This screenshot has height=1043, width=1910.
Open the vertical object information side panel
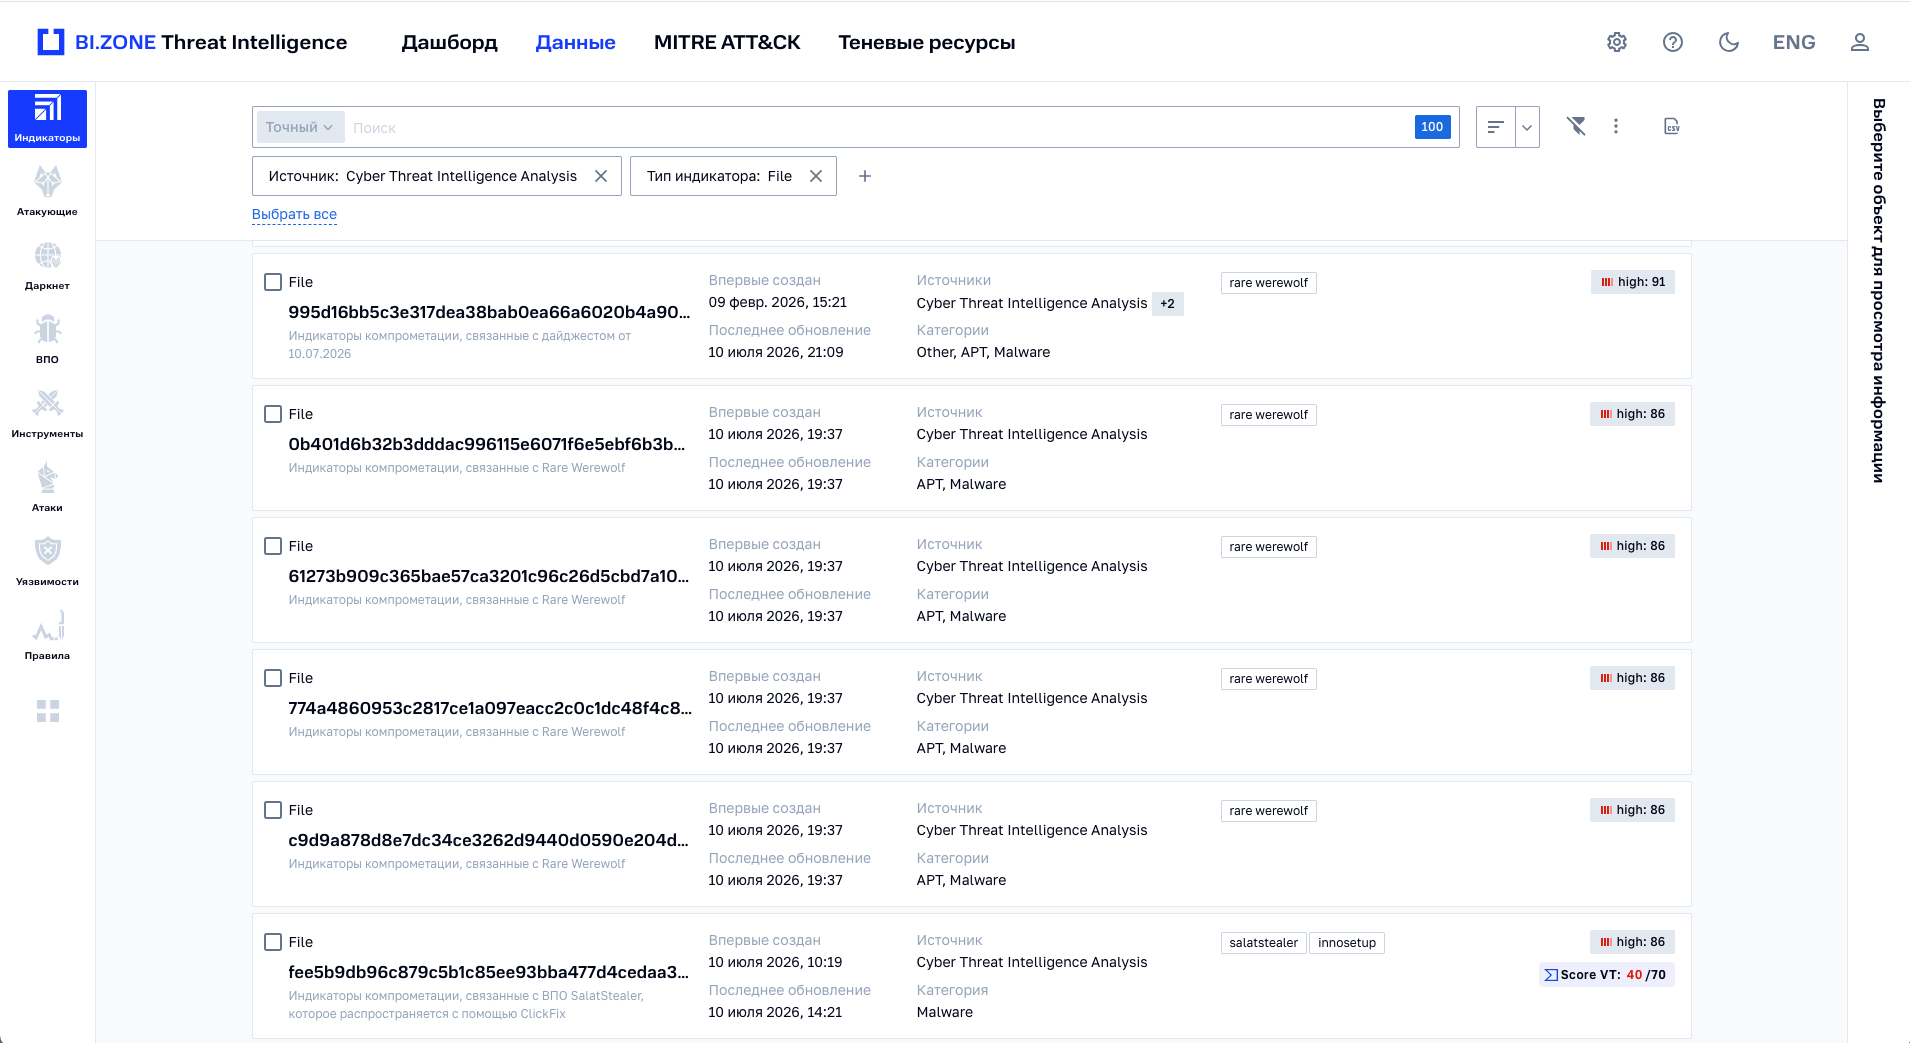pos(1879,290)
